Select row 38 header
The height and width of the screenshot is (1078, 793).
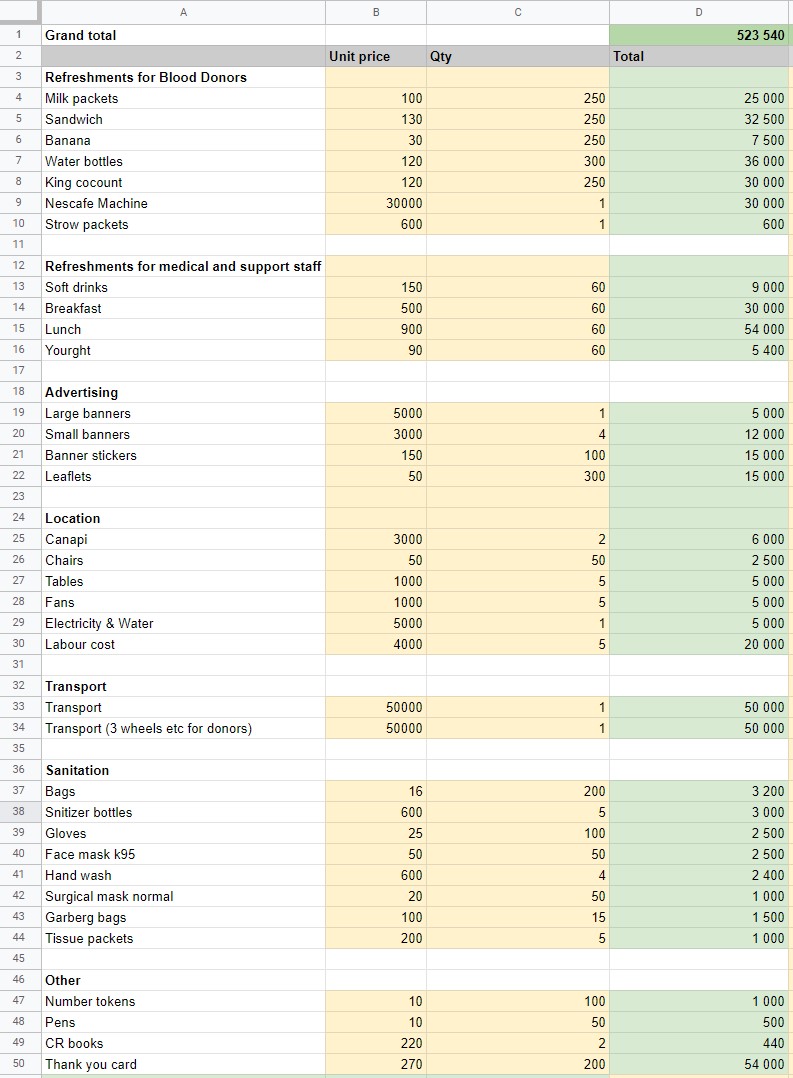pyautogui.click(x=19, y=811)
